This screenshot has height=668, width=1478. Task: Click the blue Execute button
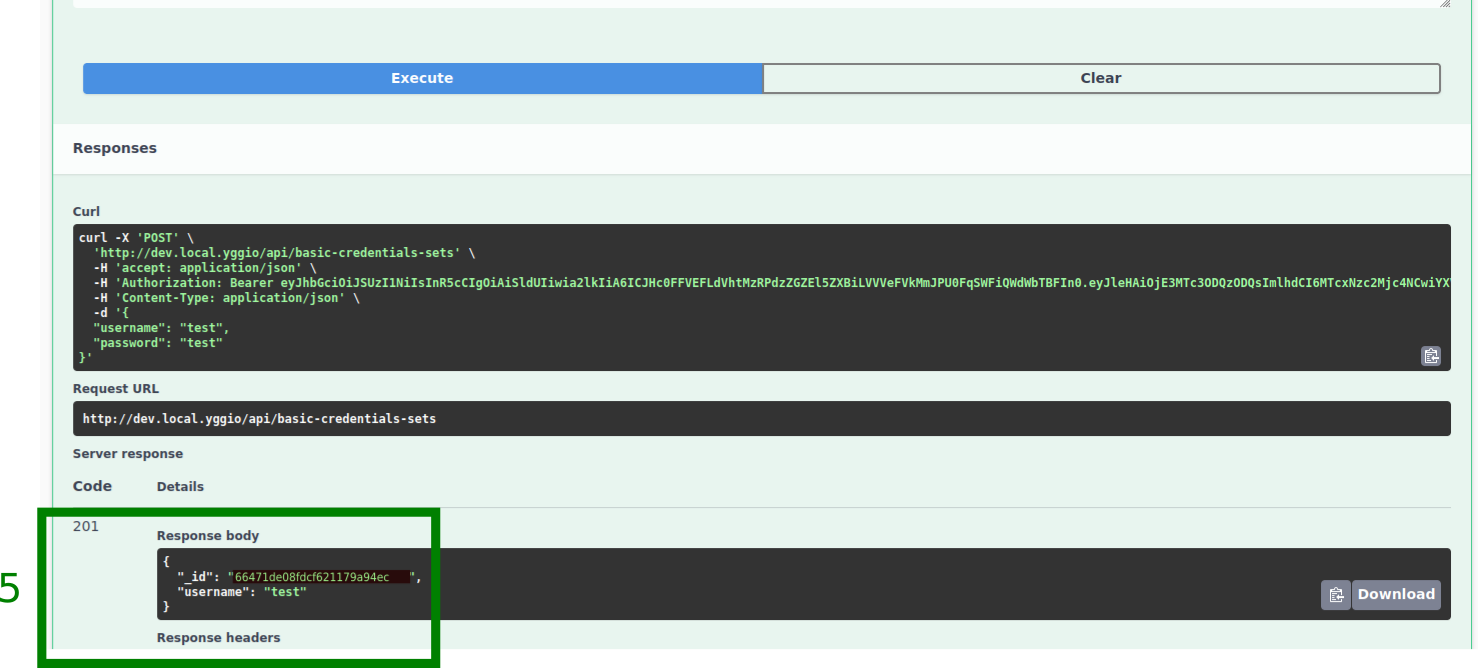(x=422, y=78)
